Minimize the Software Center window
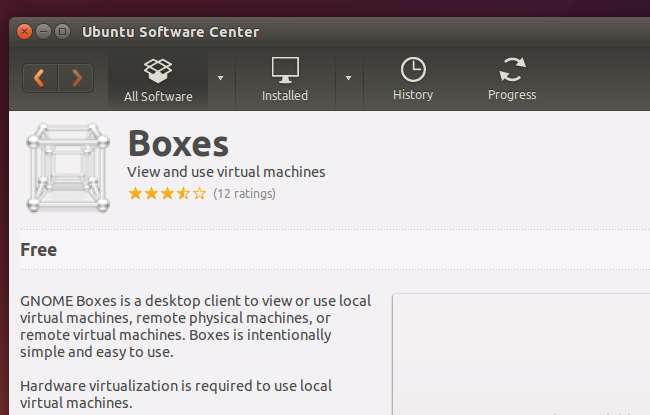This screenshot has height=415, width=650. tap(45, 32)
